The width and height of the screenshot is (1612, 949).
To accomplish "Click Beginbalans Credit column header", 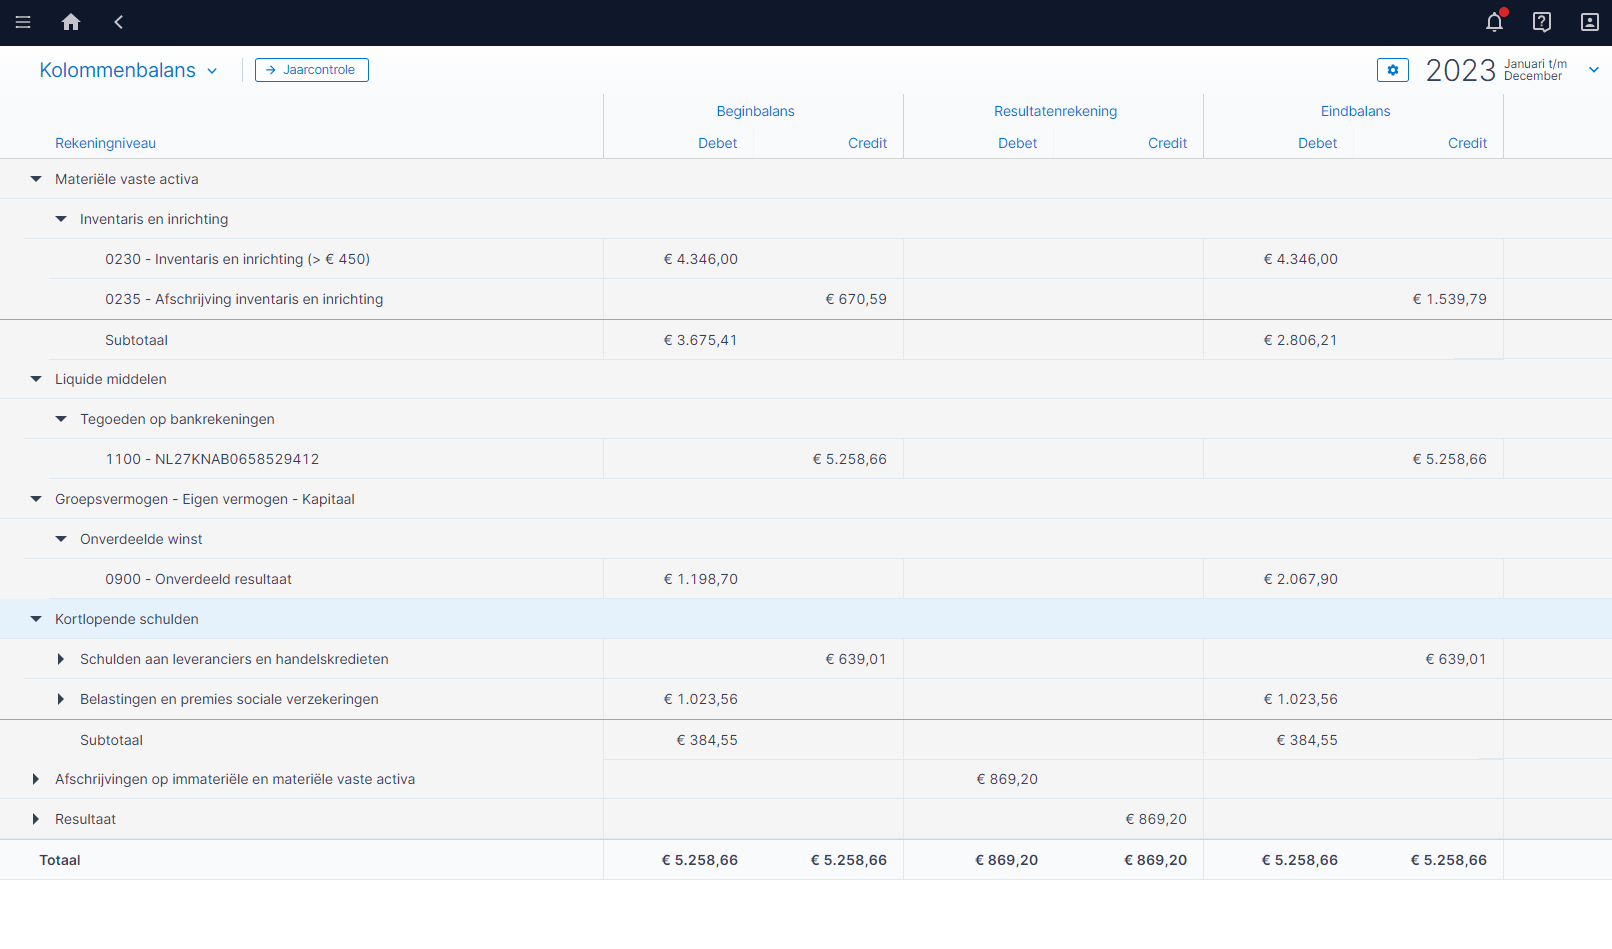I will [x=867, y=143].
